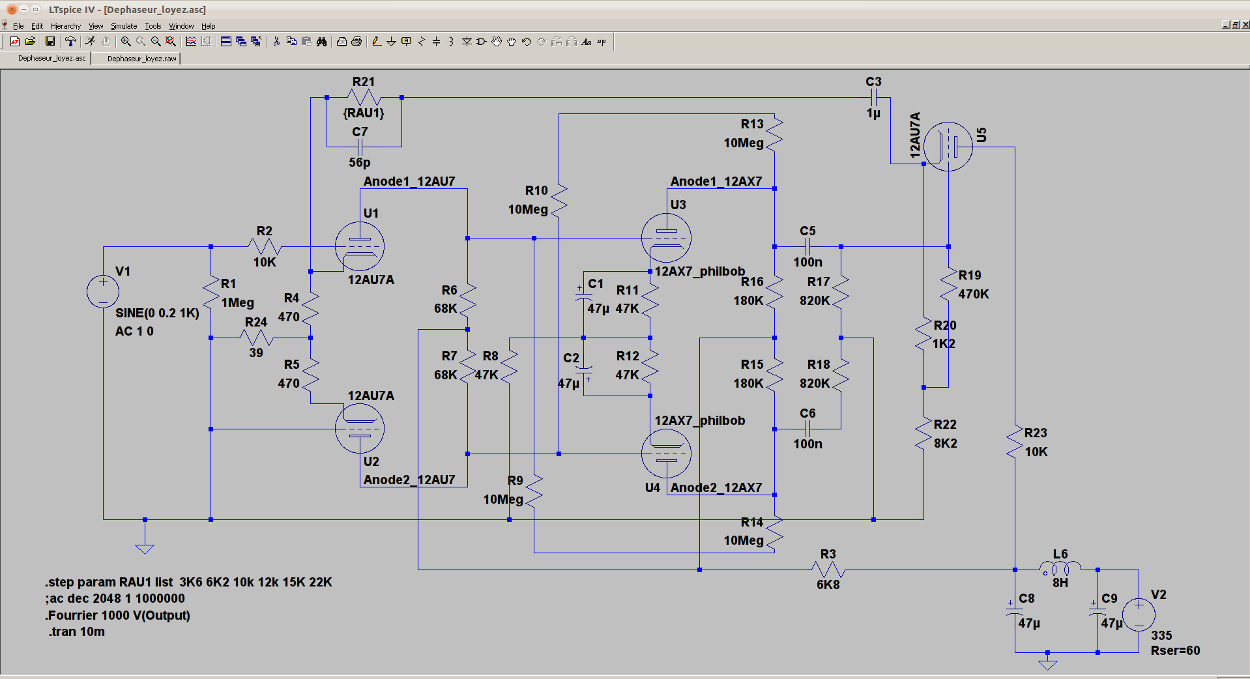Click the R23 10K resistor symbol

tap(1016, 443)
